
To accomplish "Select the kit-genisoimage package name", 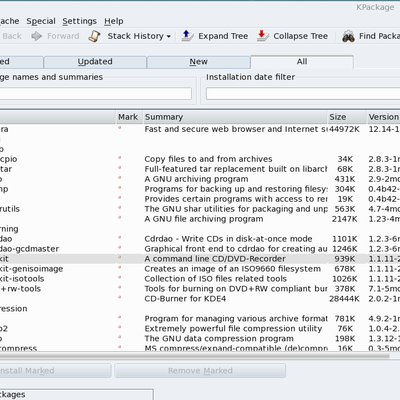I will pyautogui.click(x=31, y=269).
